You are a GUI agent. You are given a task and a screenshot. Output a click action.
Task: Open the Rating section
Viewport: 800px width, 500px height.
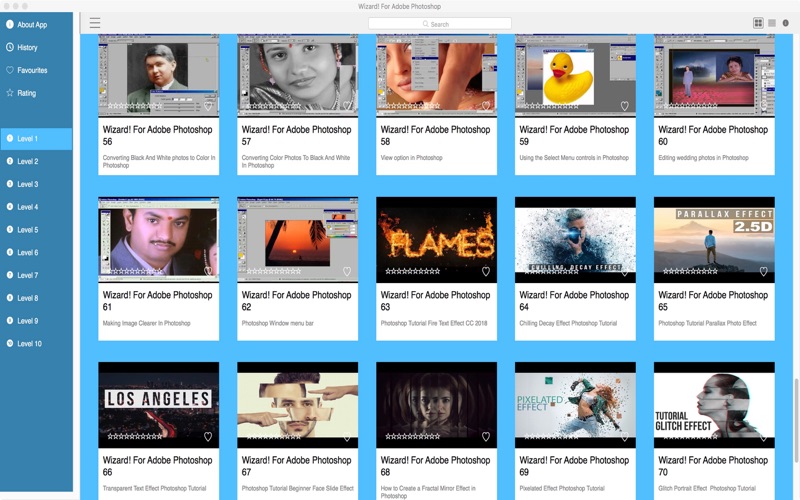(21, 93)
